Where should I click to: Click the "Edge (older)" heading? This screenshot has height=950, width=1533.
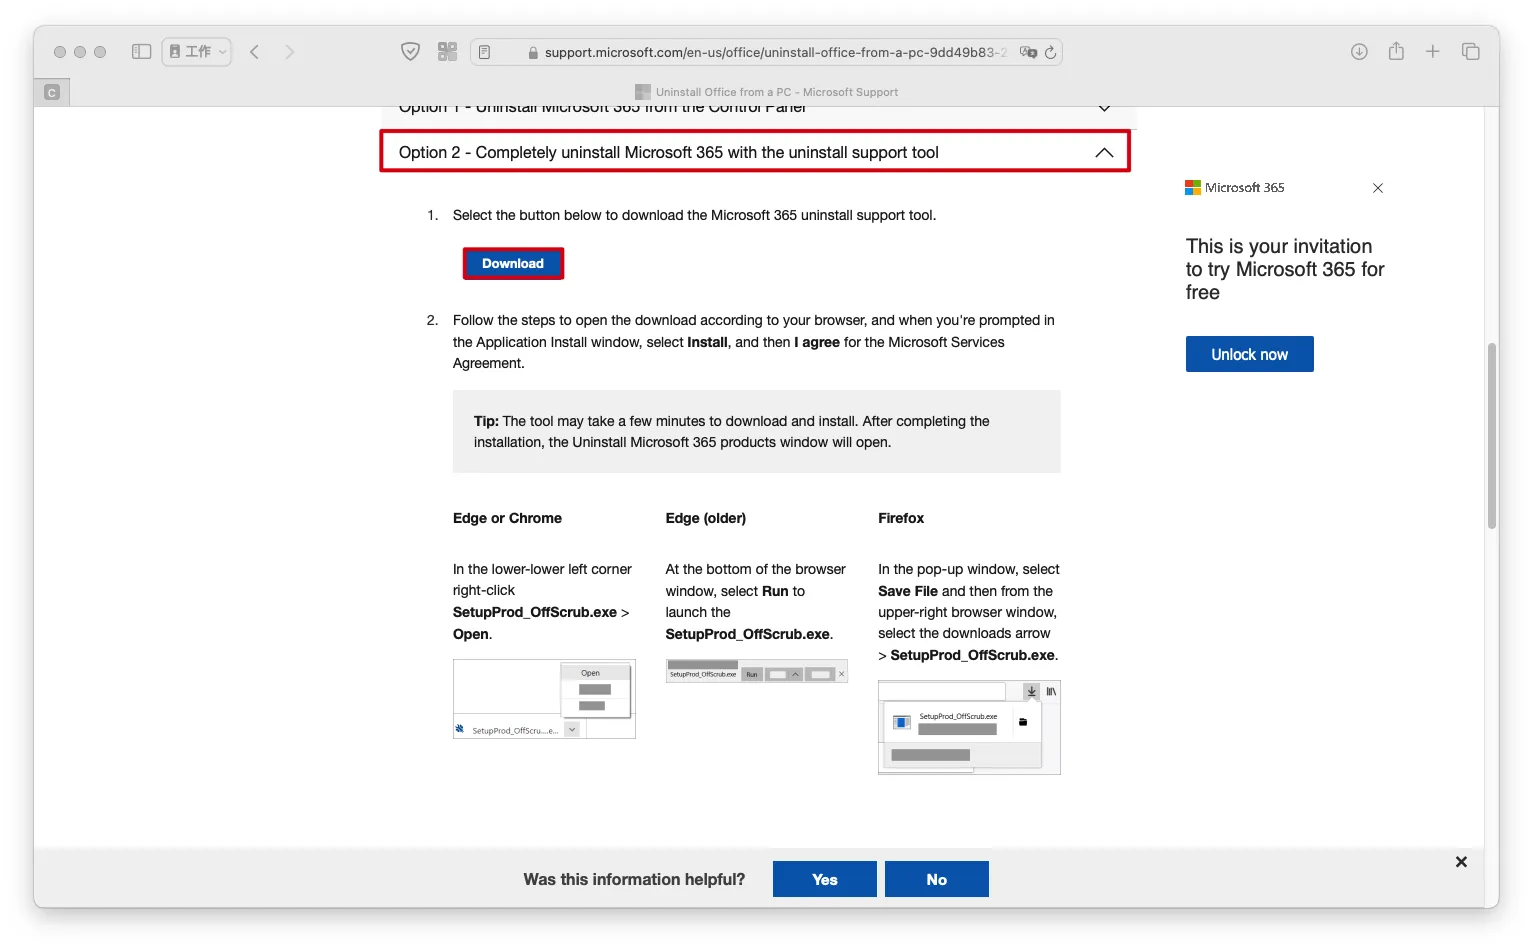[706, 518]
